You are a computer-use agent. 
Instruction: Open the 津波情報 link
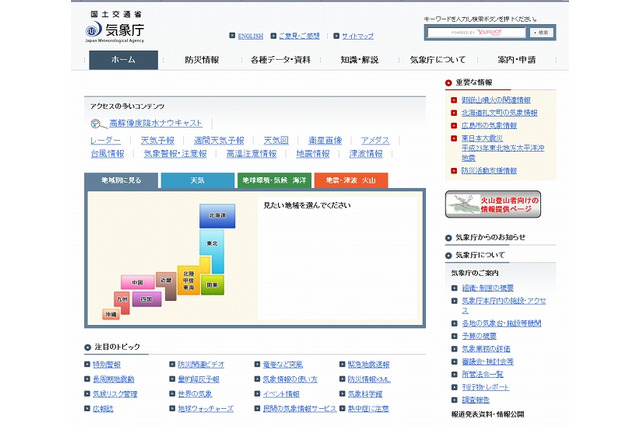pos(366,154)
